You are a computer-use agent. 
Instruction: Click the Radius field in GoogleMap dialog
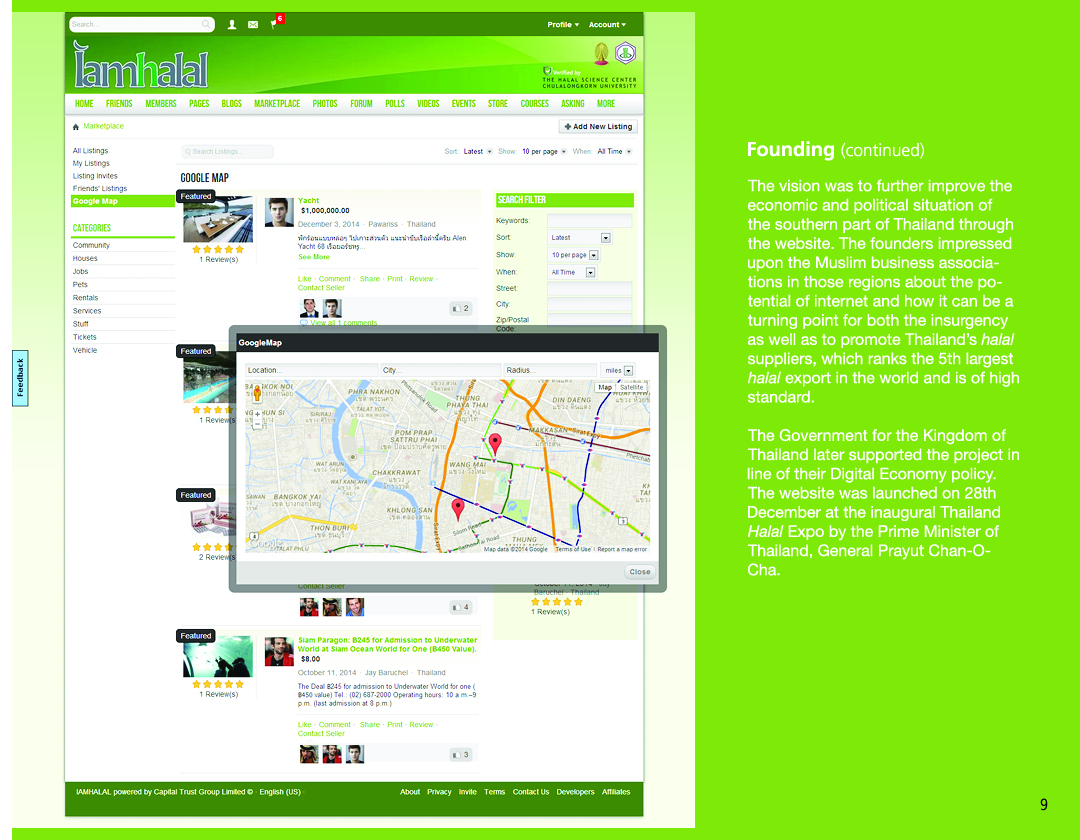(x=550, y=370)
